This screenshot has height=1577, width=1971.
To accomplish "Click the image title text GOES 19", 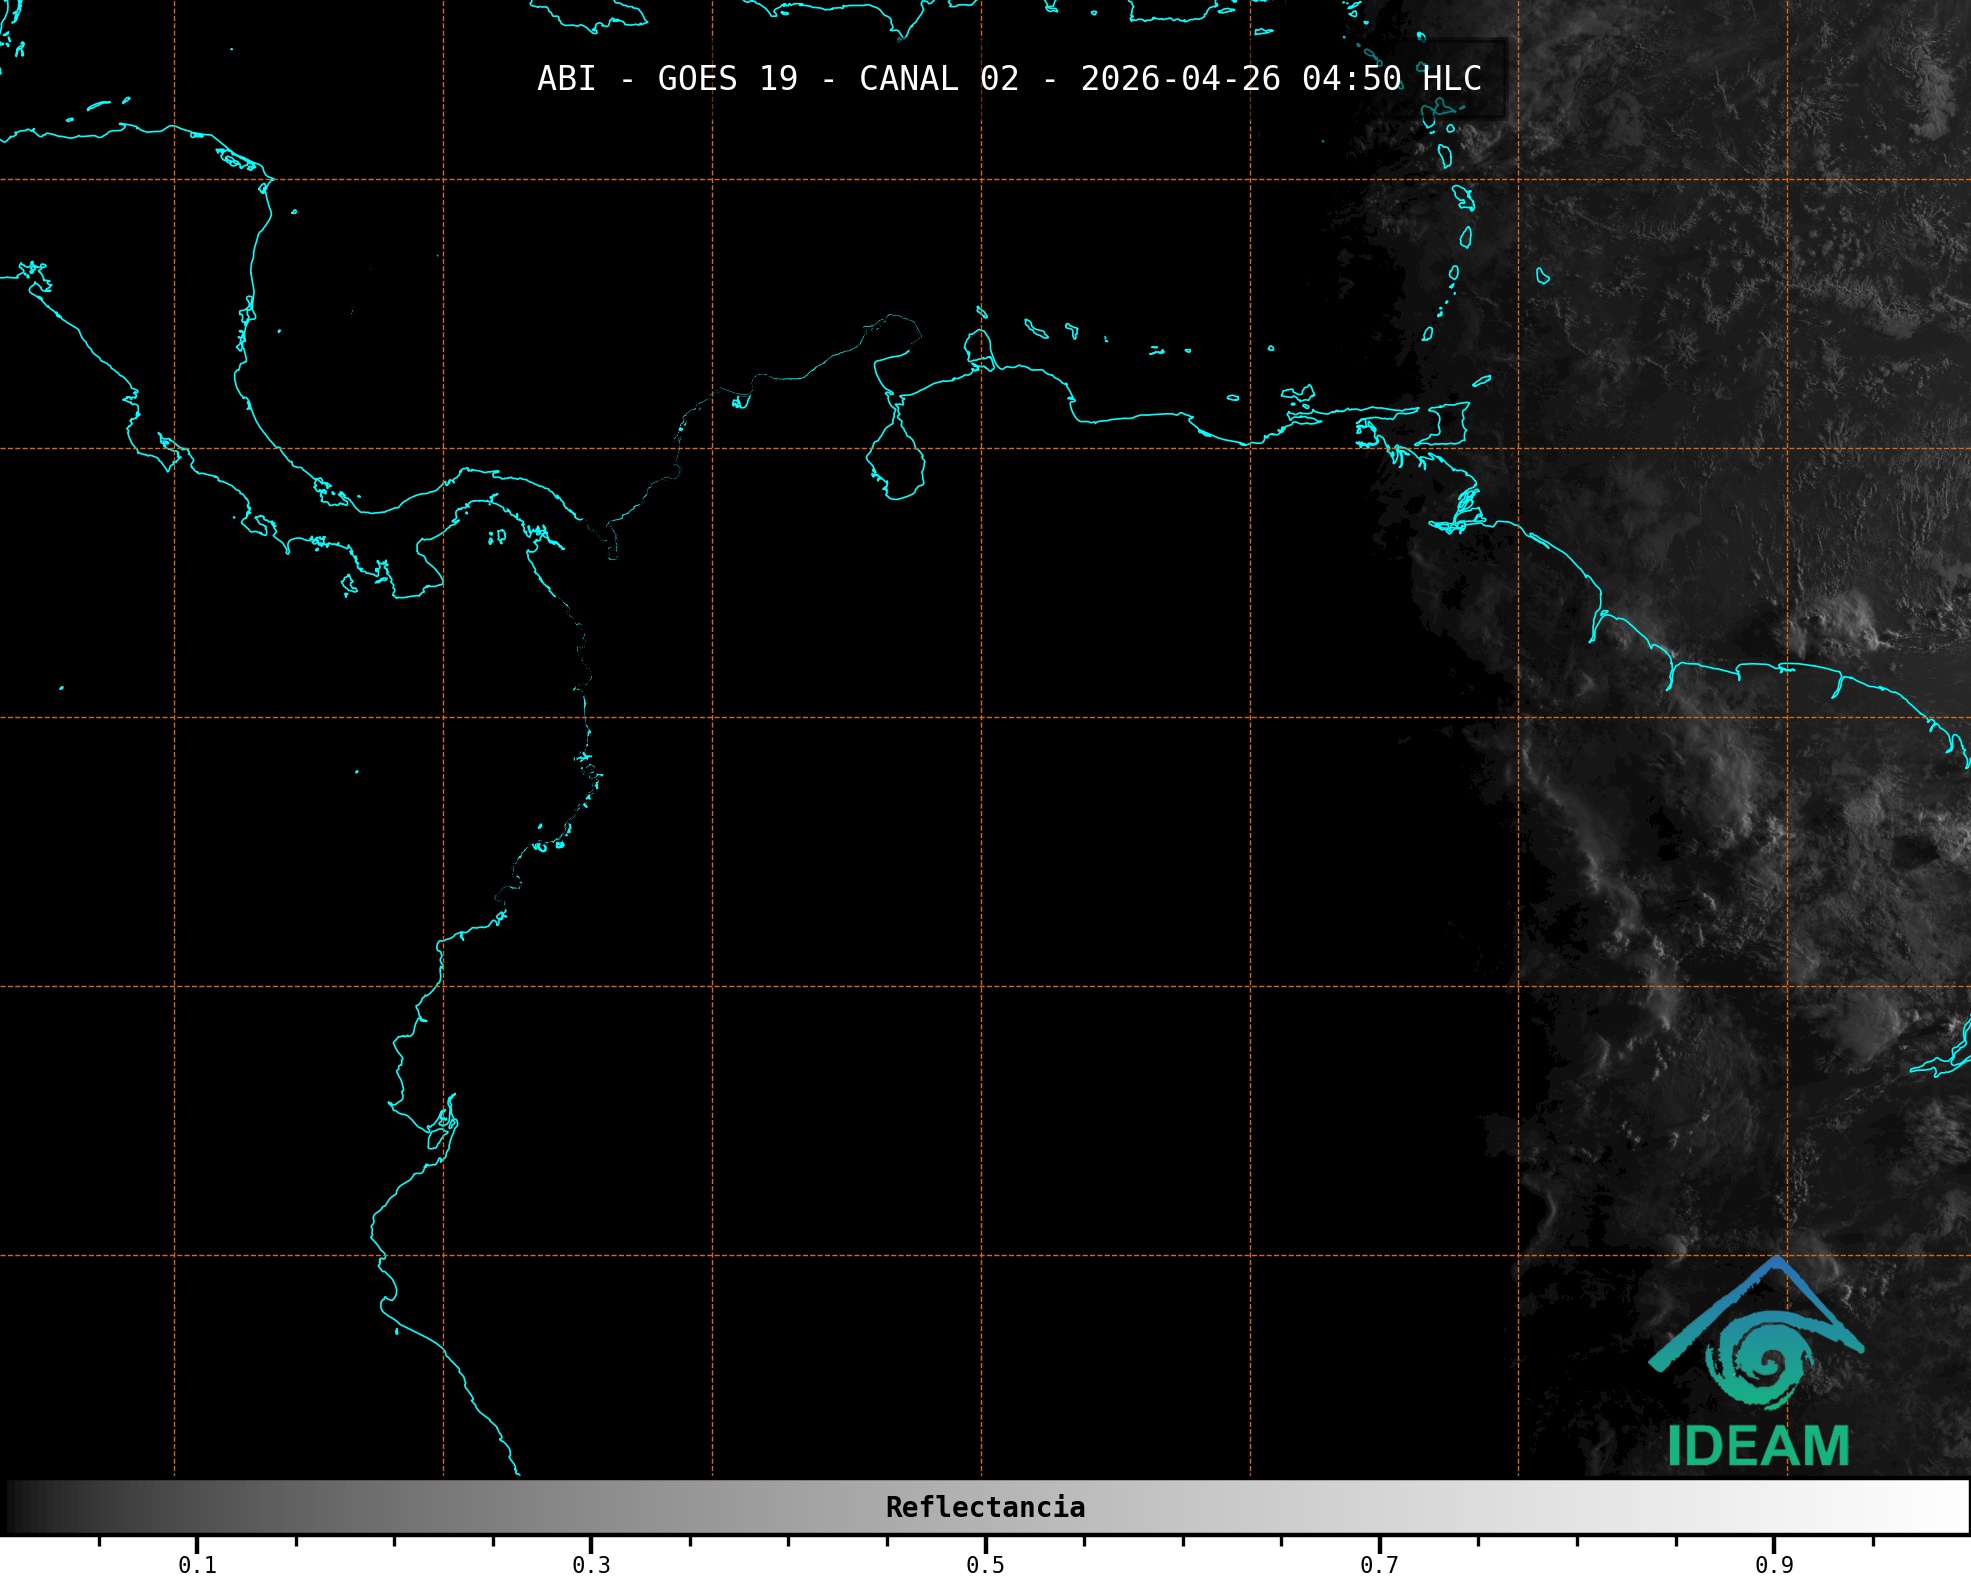I will 727,79.
